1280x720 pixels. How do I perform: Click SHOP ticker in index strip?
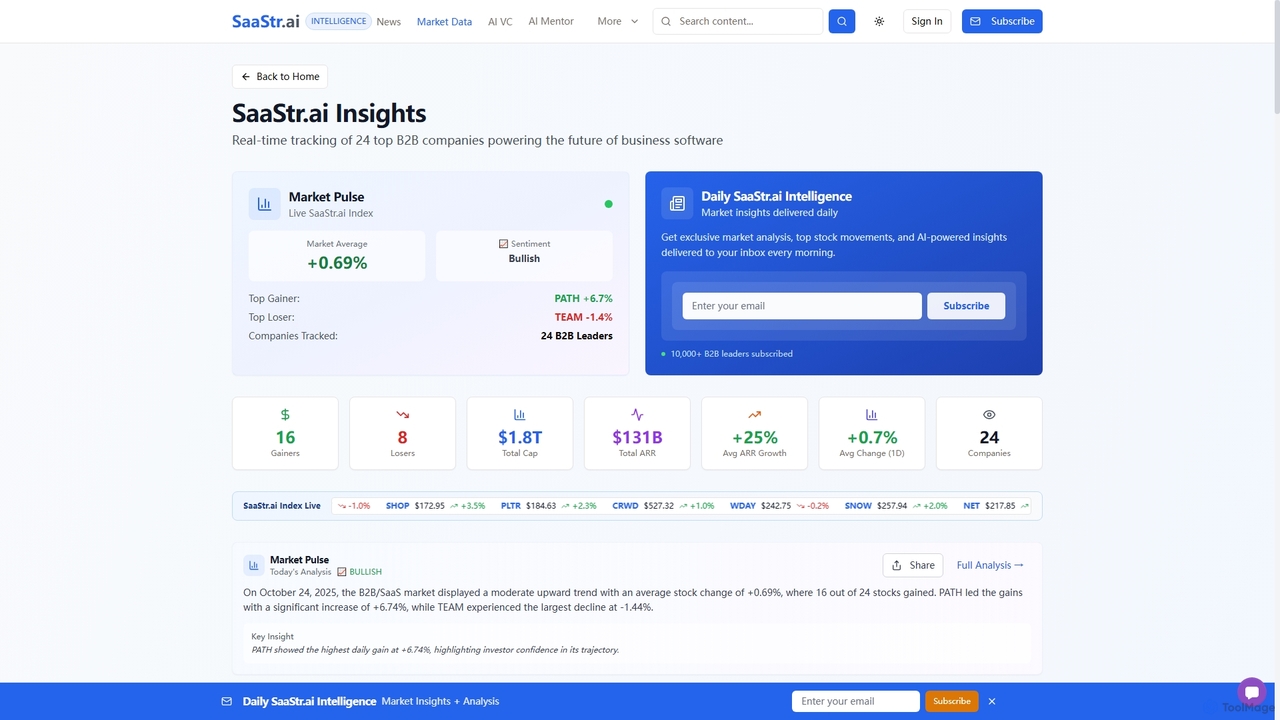click(397, 506)
